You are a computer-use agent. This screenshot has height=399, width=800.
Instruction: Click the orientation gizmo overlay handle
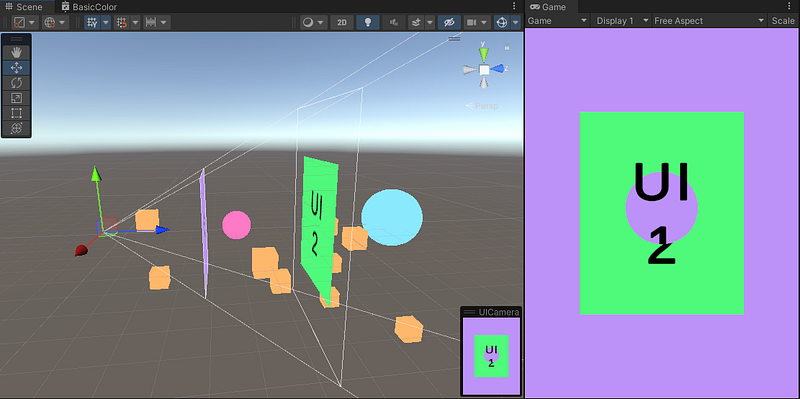point(454,39)
